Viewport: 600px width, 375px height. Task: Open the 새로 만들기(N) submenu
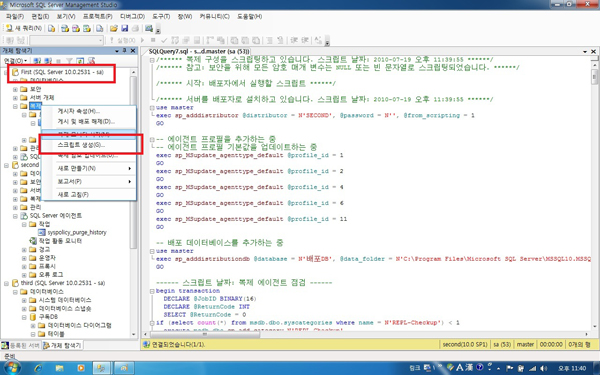click(89, 168)
